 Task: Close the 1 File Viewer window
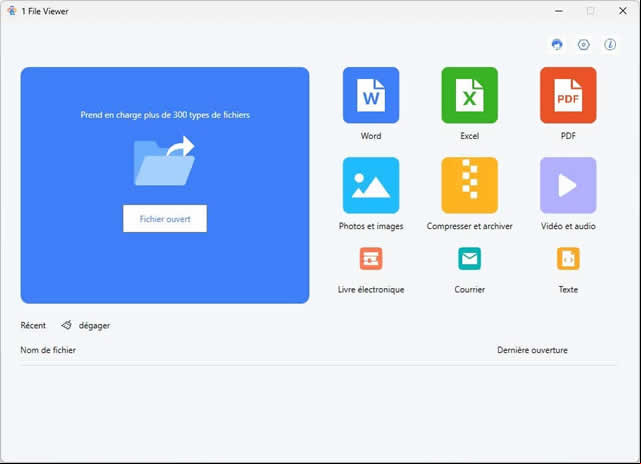[x=623, y=11]
